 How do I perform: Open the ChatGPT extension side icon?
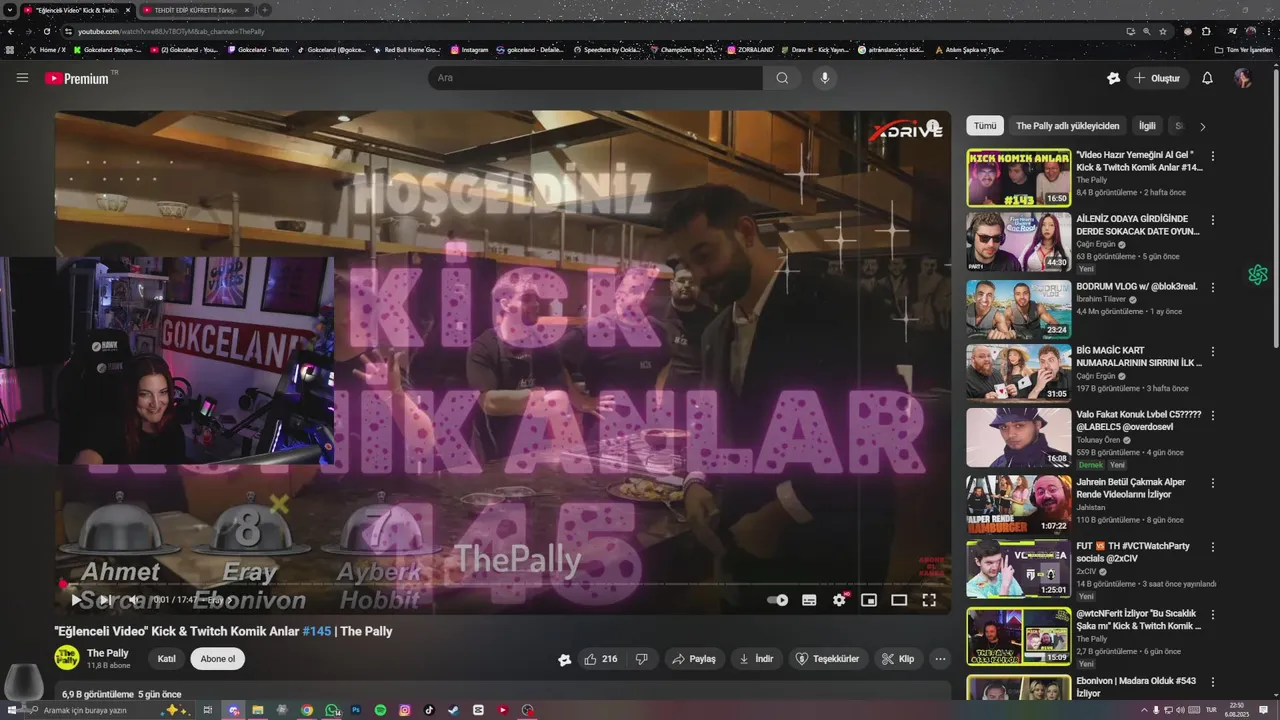tap(1258, 275)
